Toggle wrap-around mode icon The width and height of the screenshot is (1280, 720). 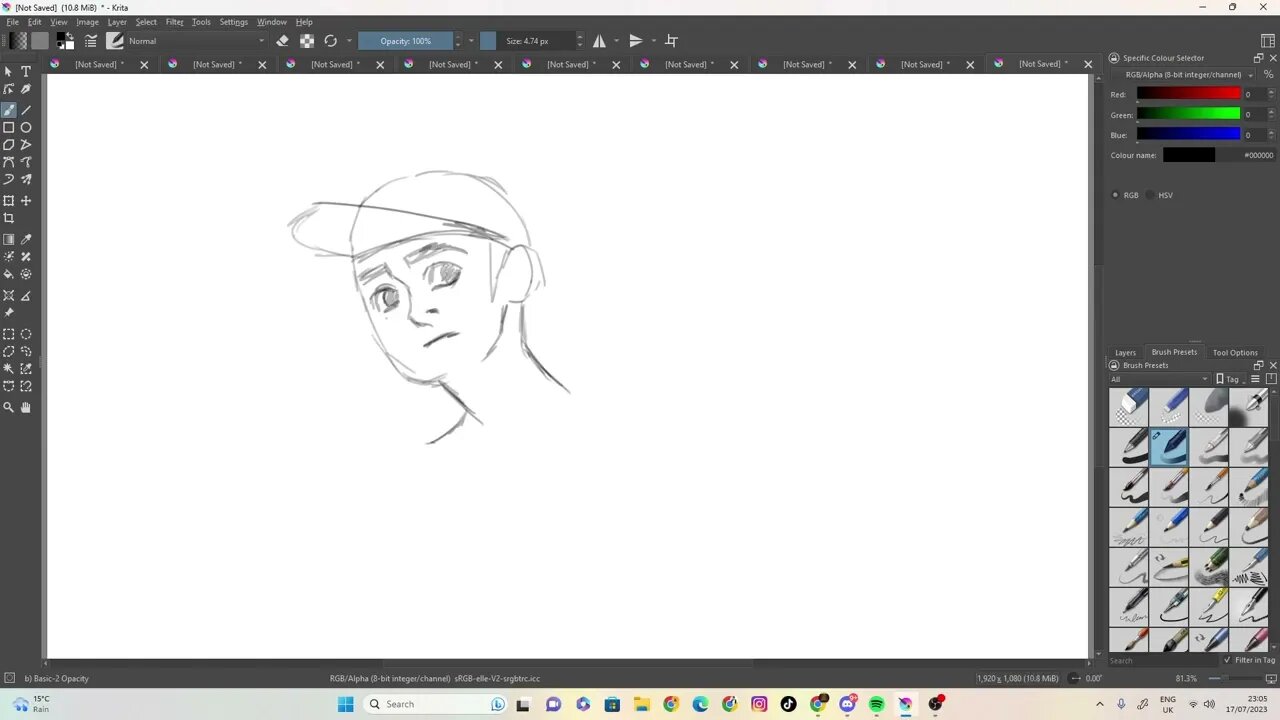pos(672,41)
